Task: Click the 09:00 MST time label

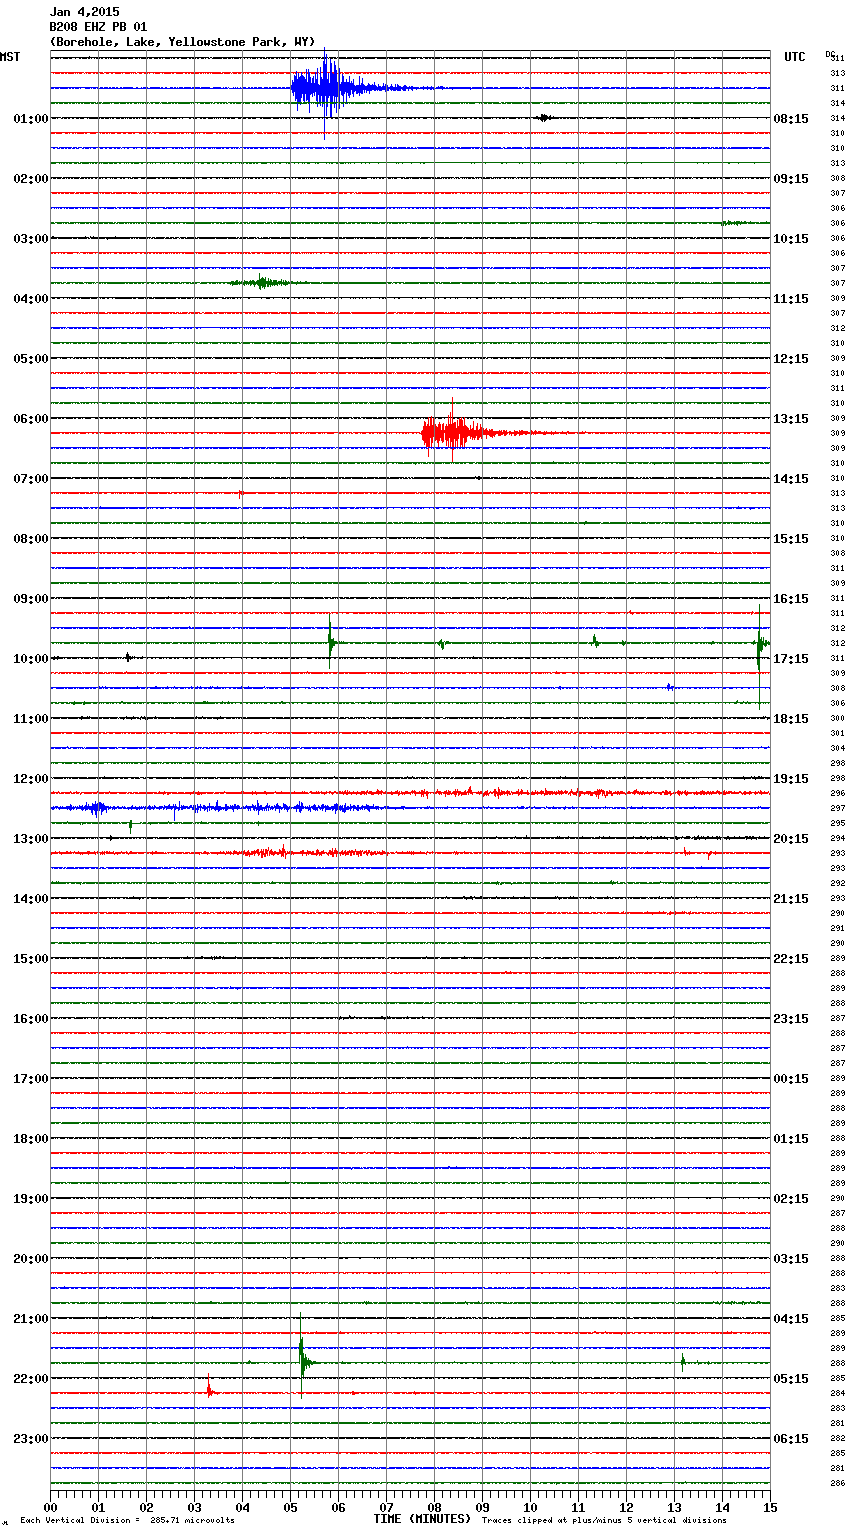Action: point(30,599)
